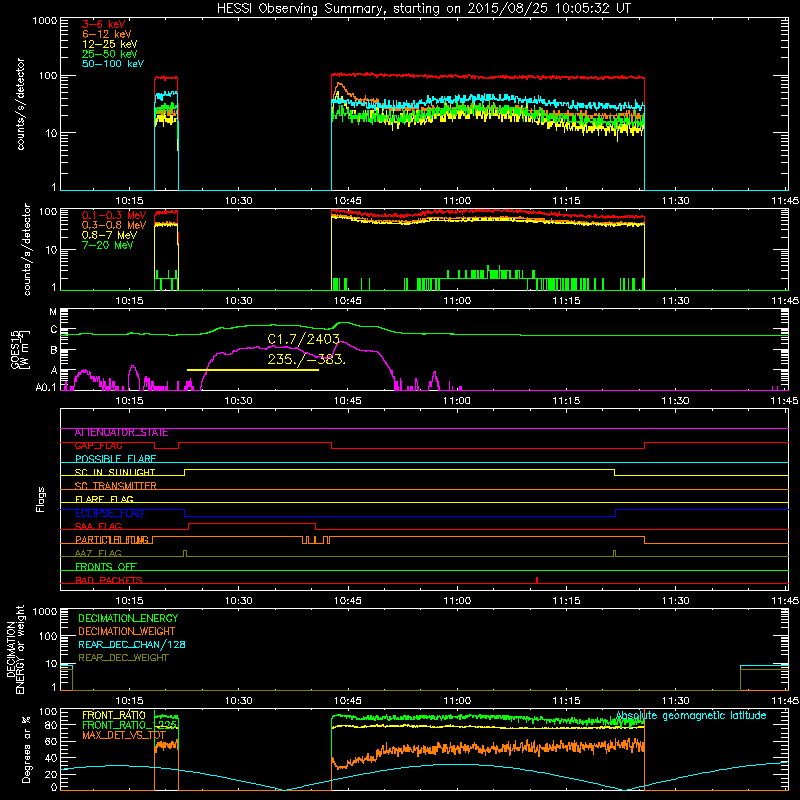Screen dimensions: 800x800
Task: Click the ATTENUATOR_STATE flag label
Action: point(121,433)
